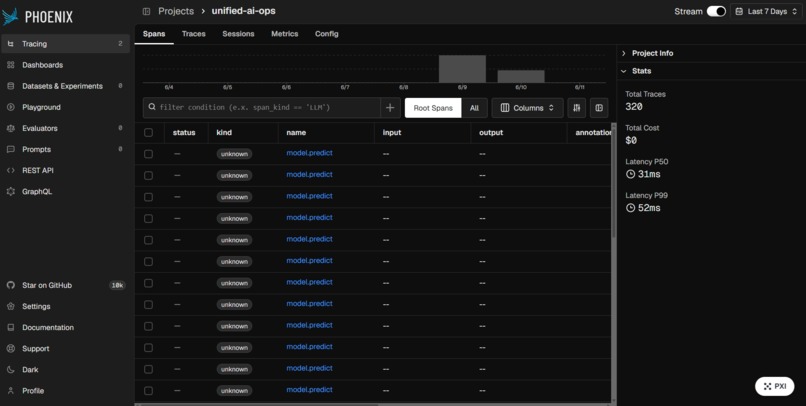Click the Settings gear icon
This screenshot has height=406, width=806.
coord(11,306)
